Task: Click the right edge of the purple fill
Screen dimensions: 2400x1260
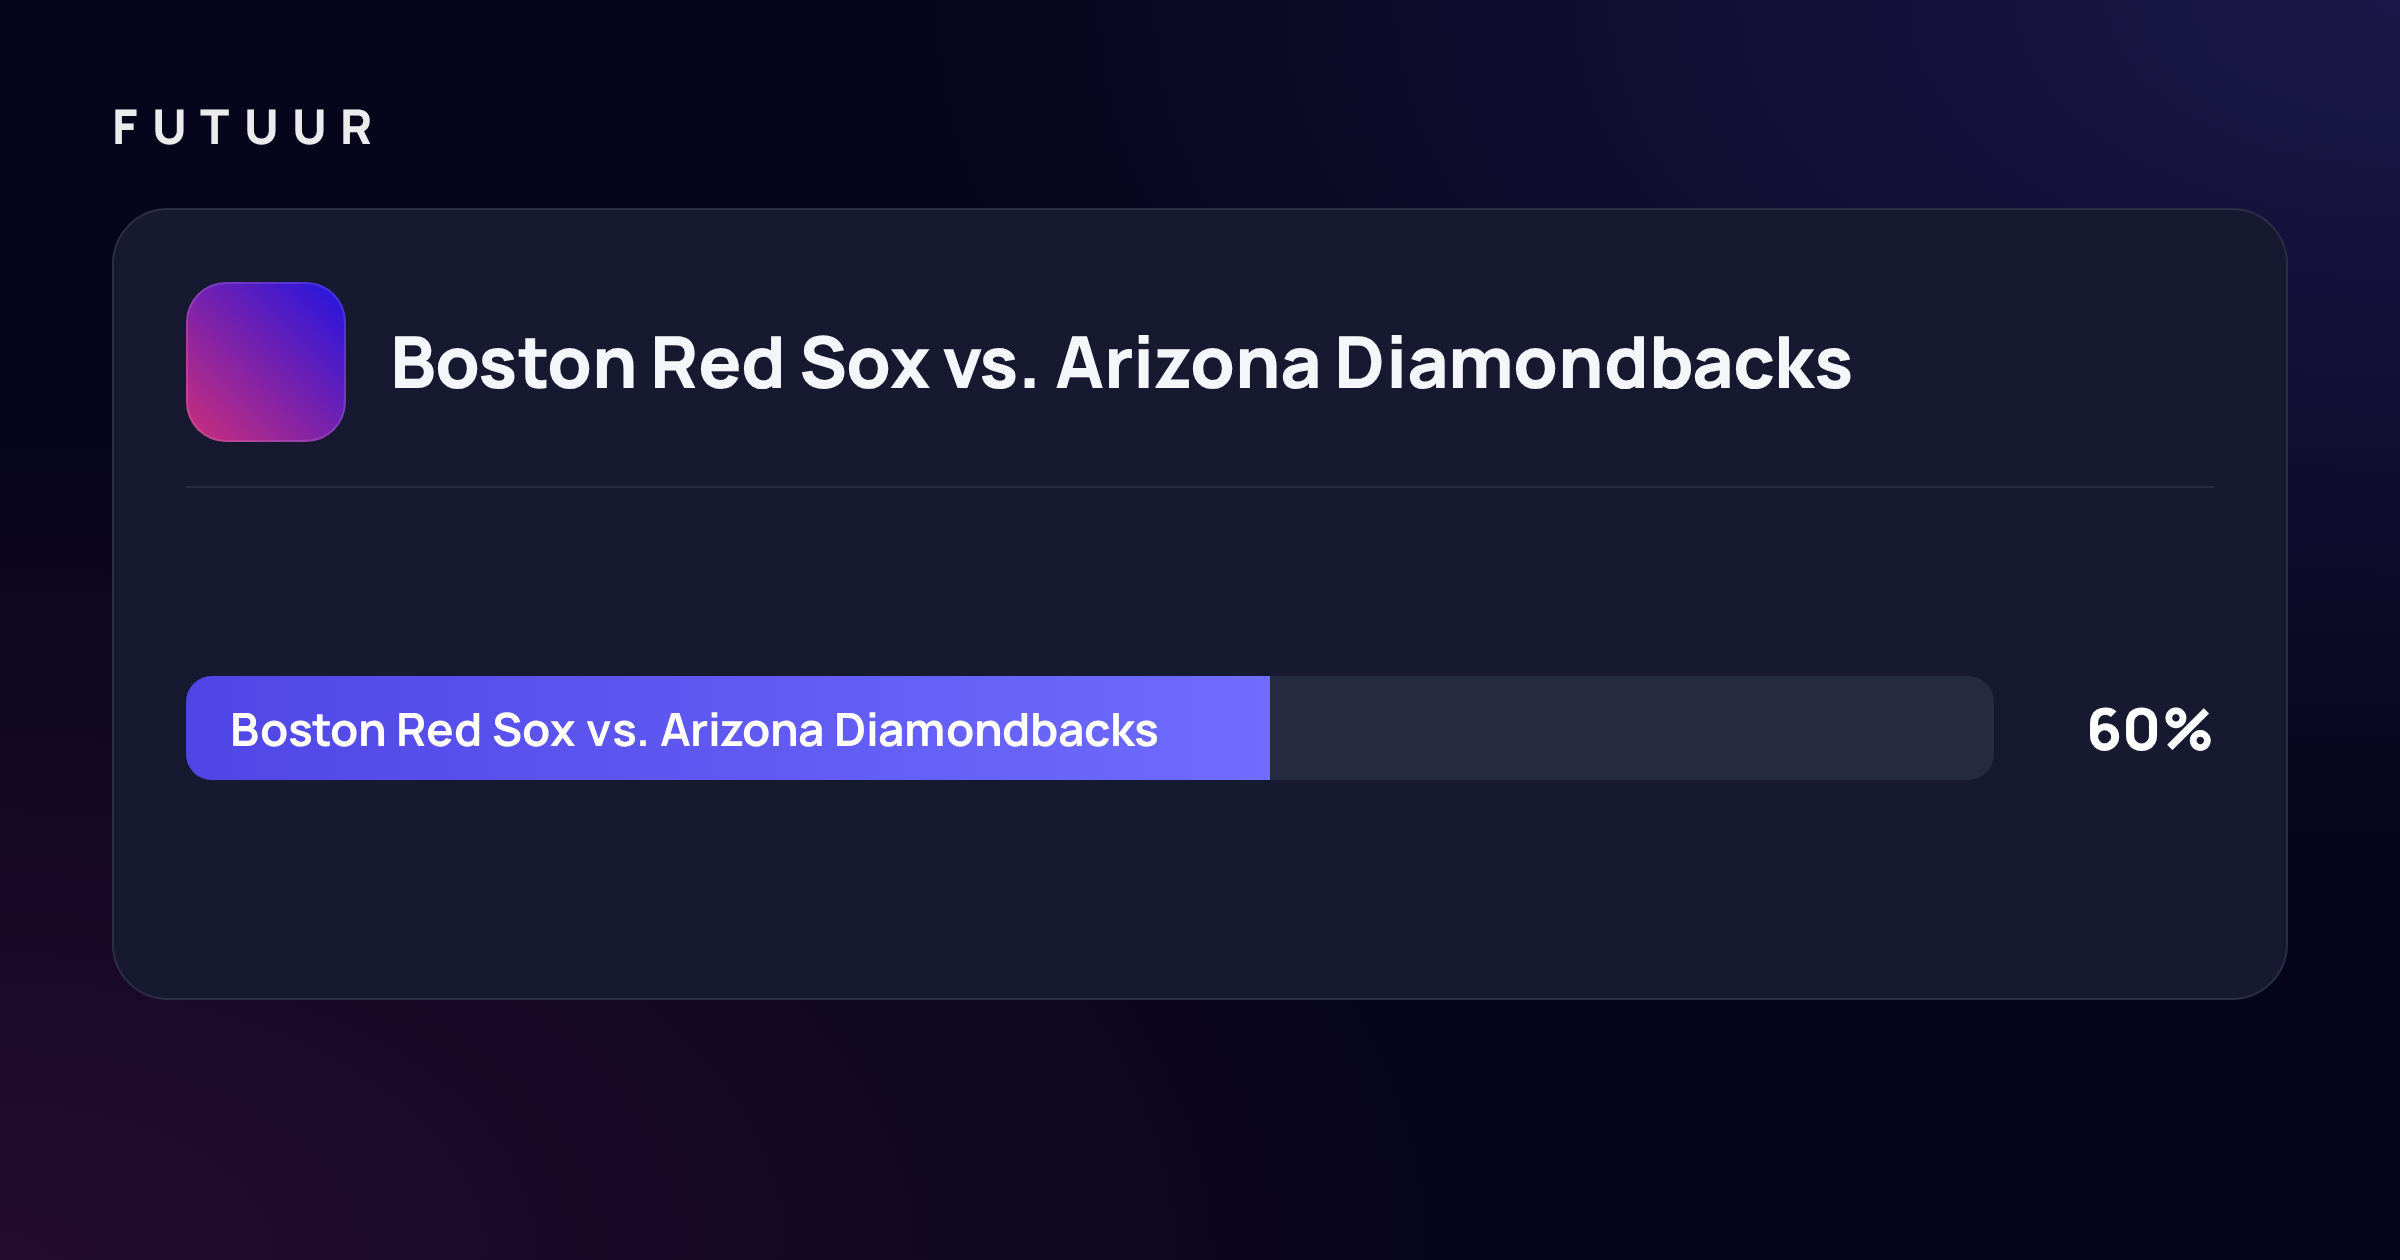Action: 1267,728
